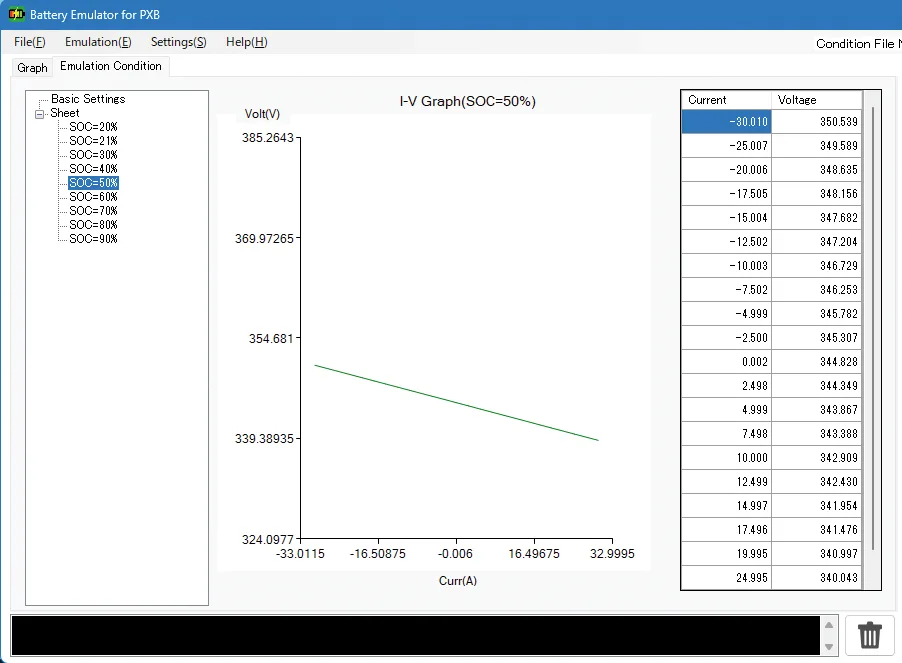Select voltage cell 347.682
The width and height of the screenshot is (902, 663).
click(816, 217)
